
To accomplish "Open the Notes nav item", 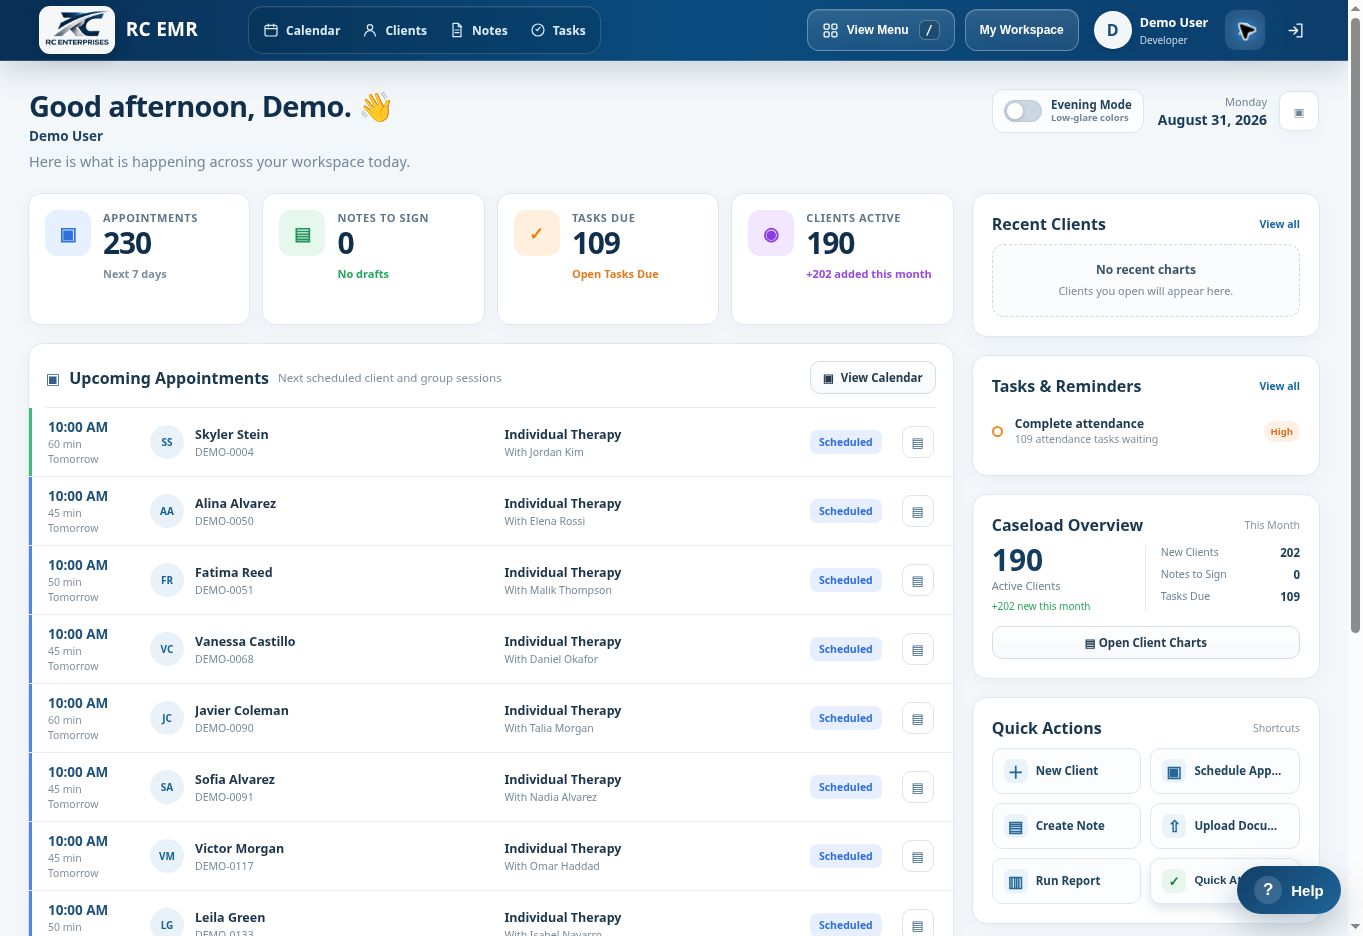I will coord(479,30).
